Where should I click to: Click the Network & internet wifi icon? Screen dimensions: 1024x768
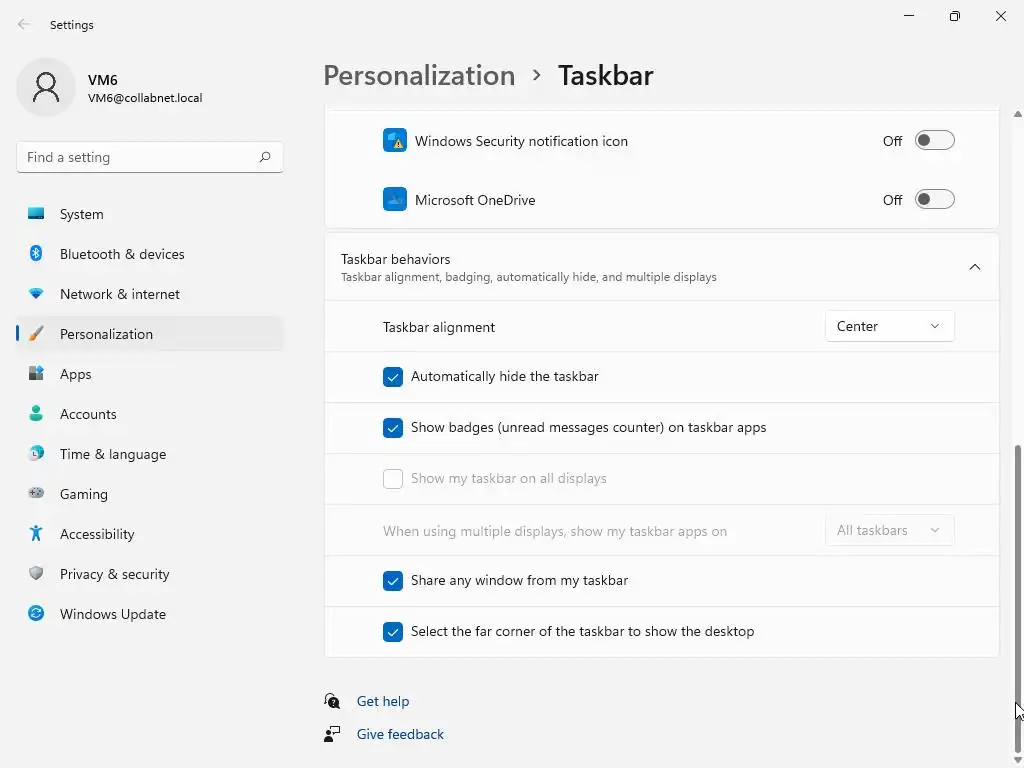pos(36,294)
